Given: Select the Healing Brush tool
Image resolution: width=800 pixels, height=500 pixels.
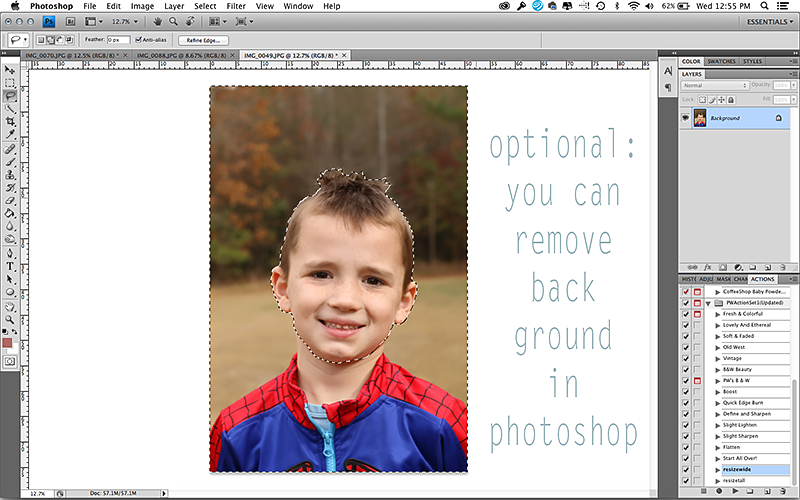Looking at the screenshot, I should pyautogui.click(x=10, y=149).
